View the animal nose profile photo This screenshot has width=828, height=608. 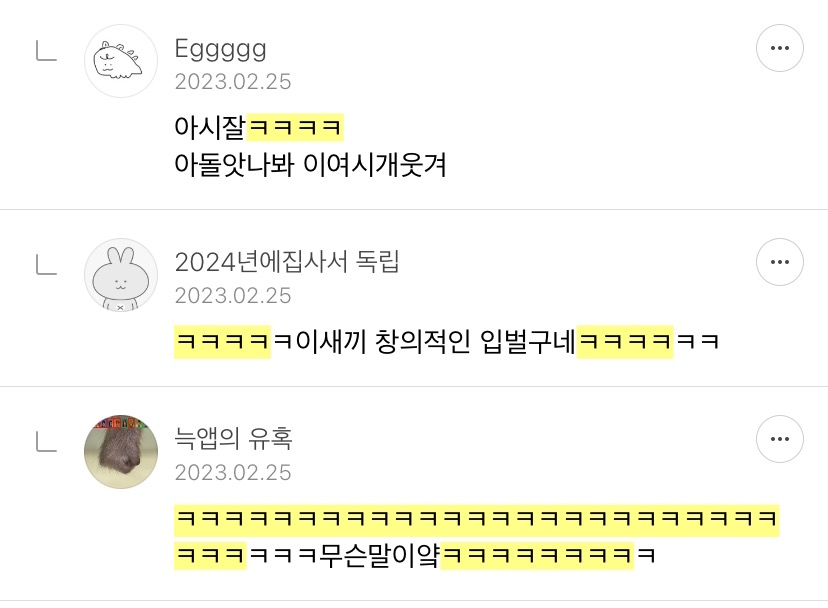(x=121, y=452)
